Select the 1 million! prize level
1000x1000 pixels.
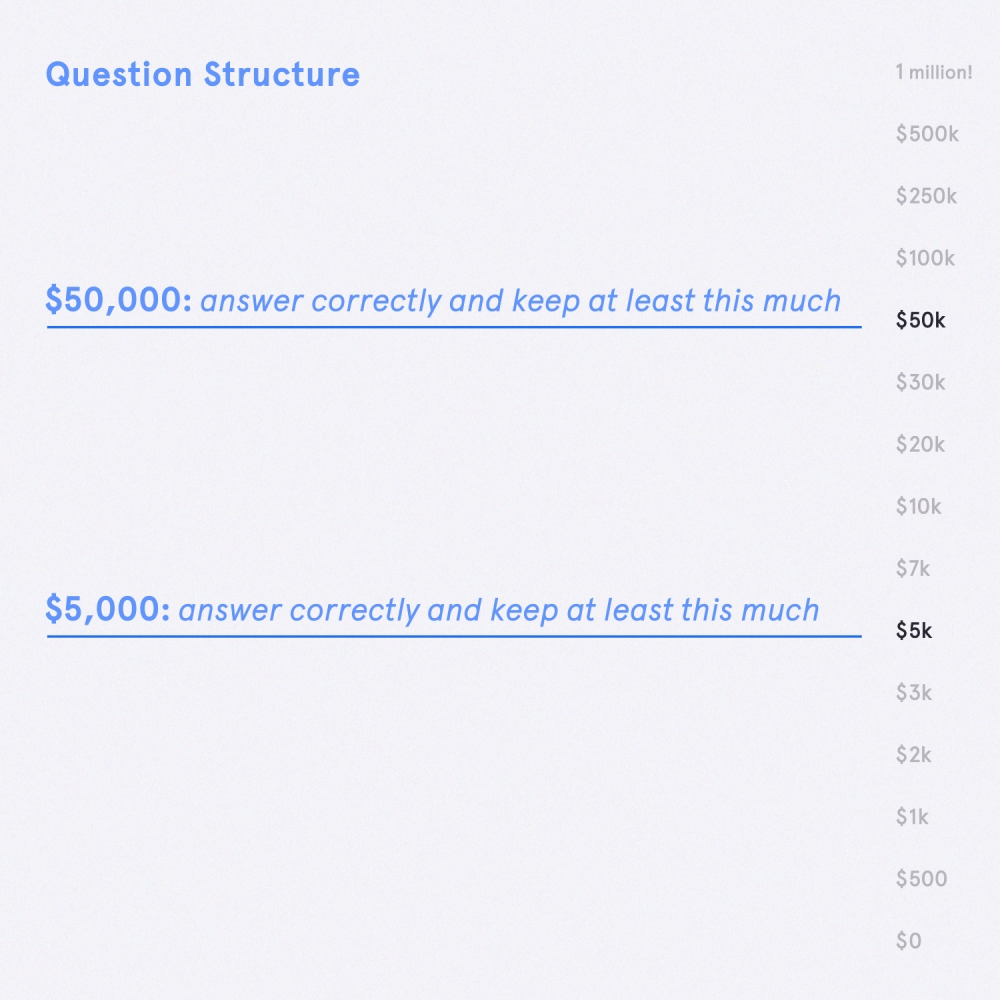pyautogui.click(x=934, y=72)
